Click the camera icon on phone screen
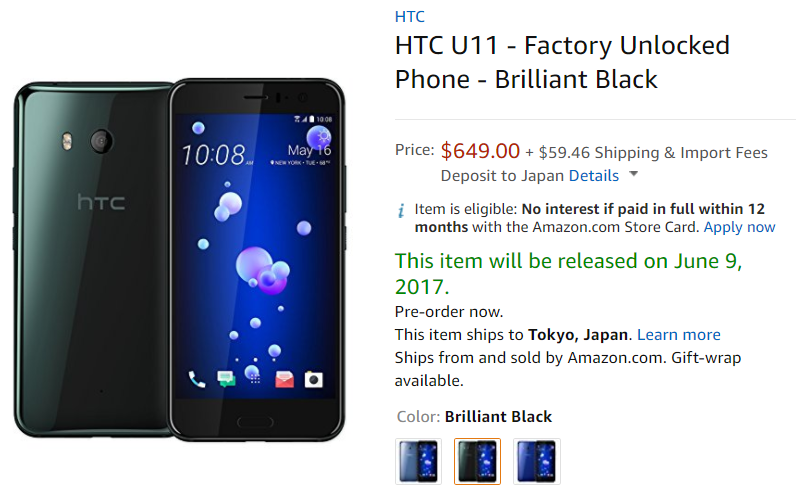Screen dimensions: 796x494 coord(314,379)
